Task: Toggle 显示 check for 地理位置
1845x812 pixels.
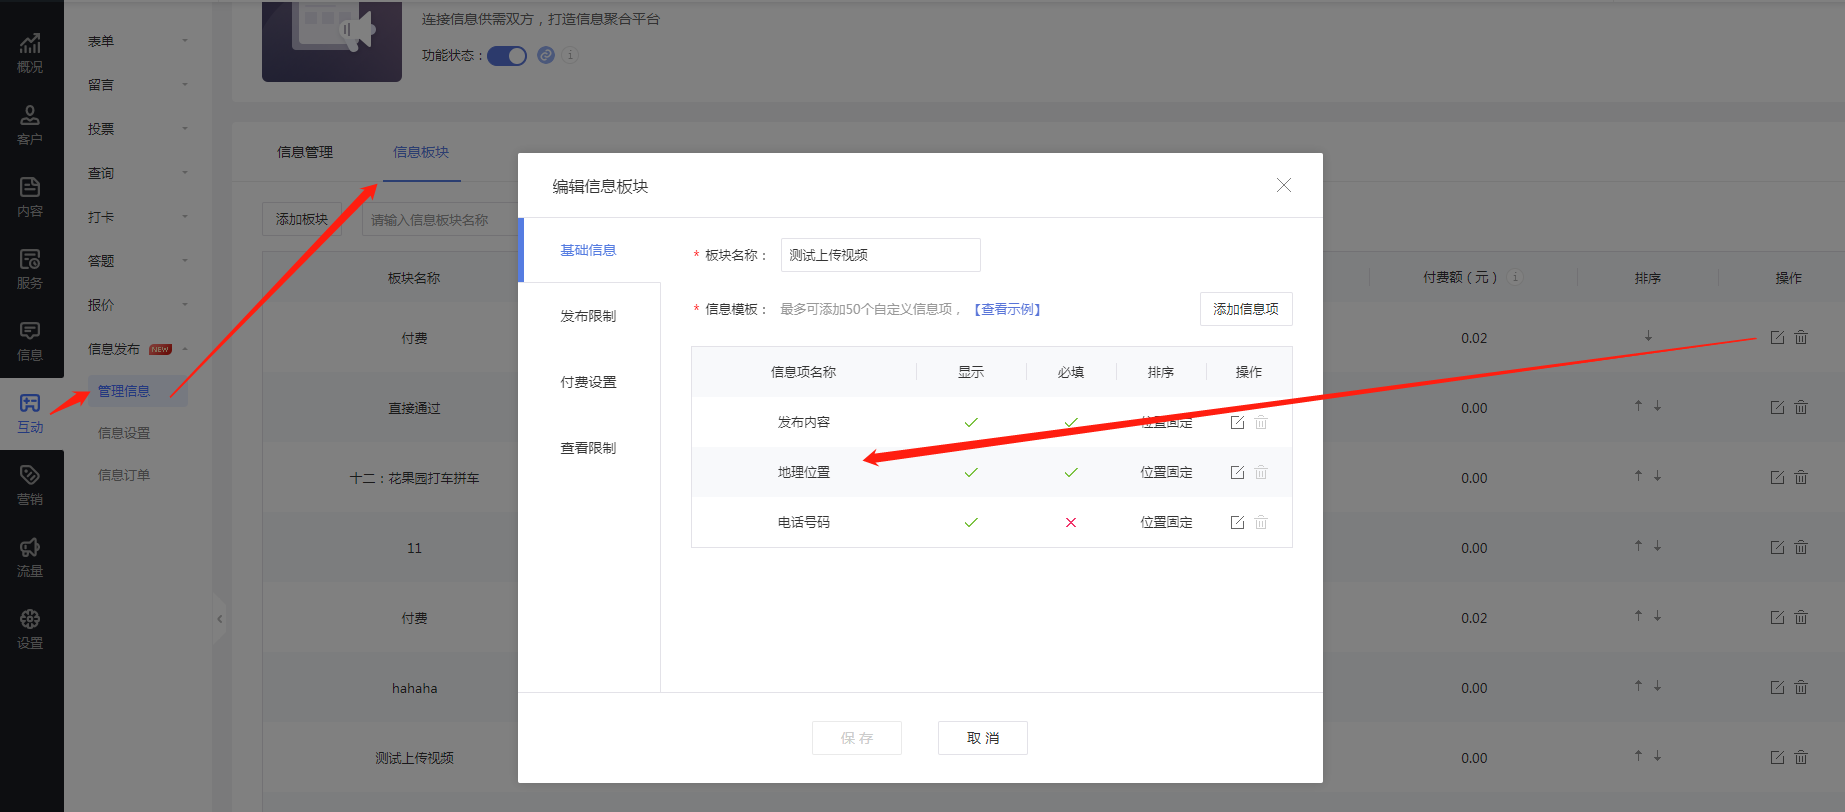Action: [x=971, y=472]
